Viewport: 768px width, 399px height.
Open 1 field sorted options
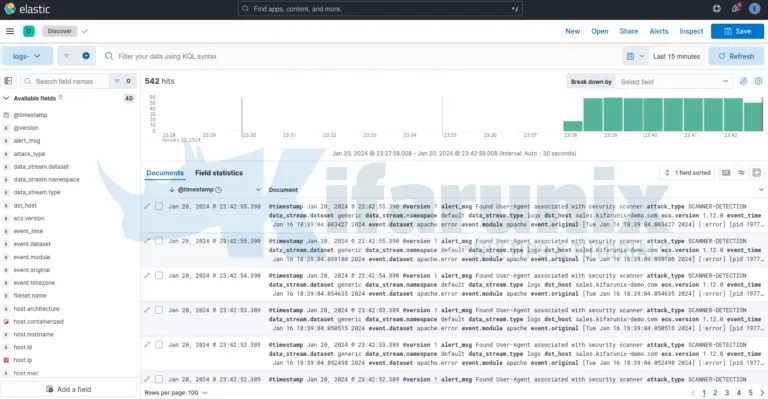[687, 172]
